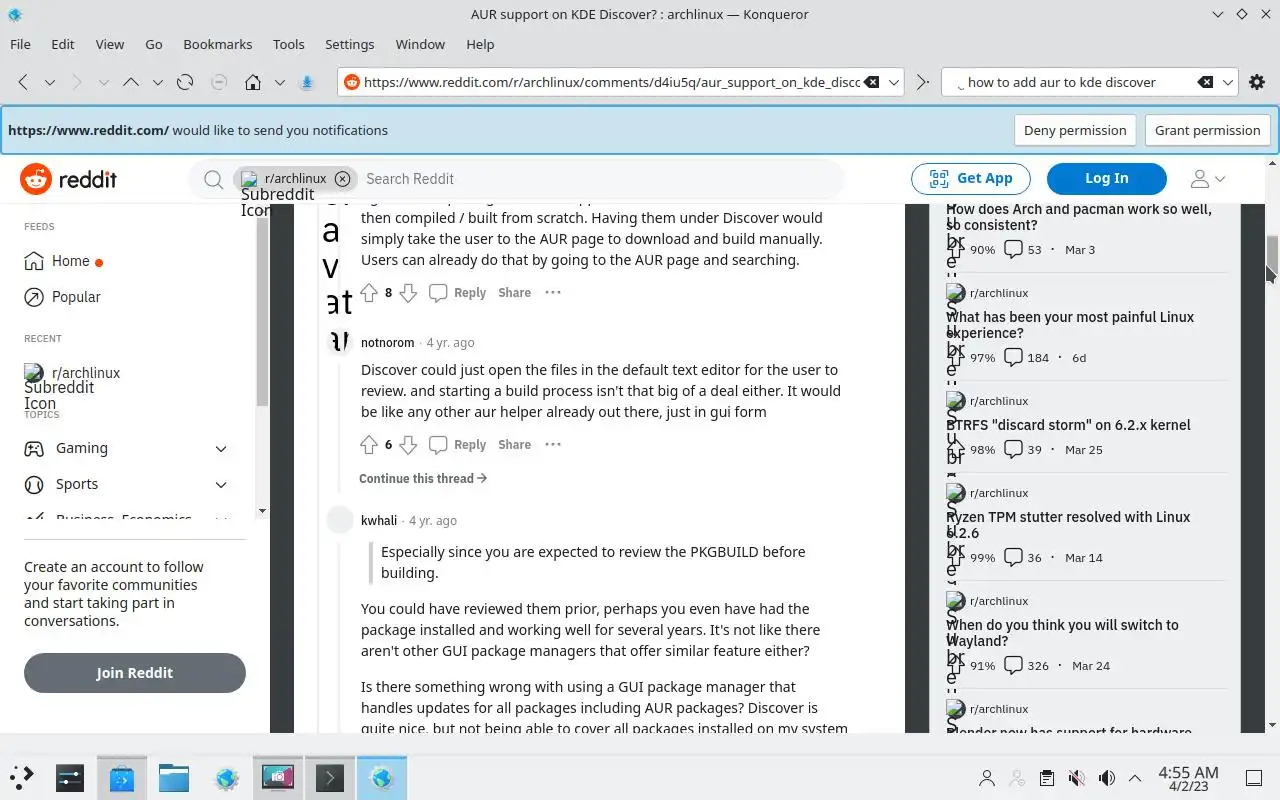The height and width of the screenshot is (800, 1280).
Task: Open the up-directory history dropdown
Action: click(x=157, y=82)
